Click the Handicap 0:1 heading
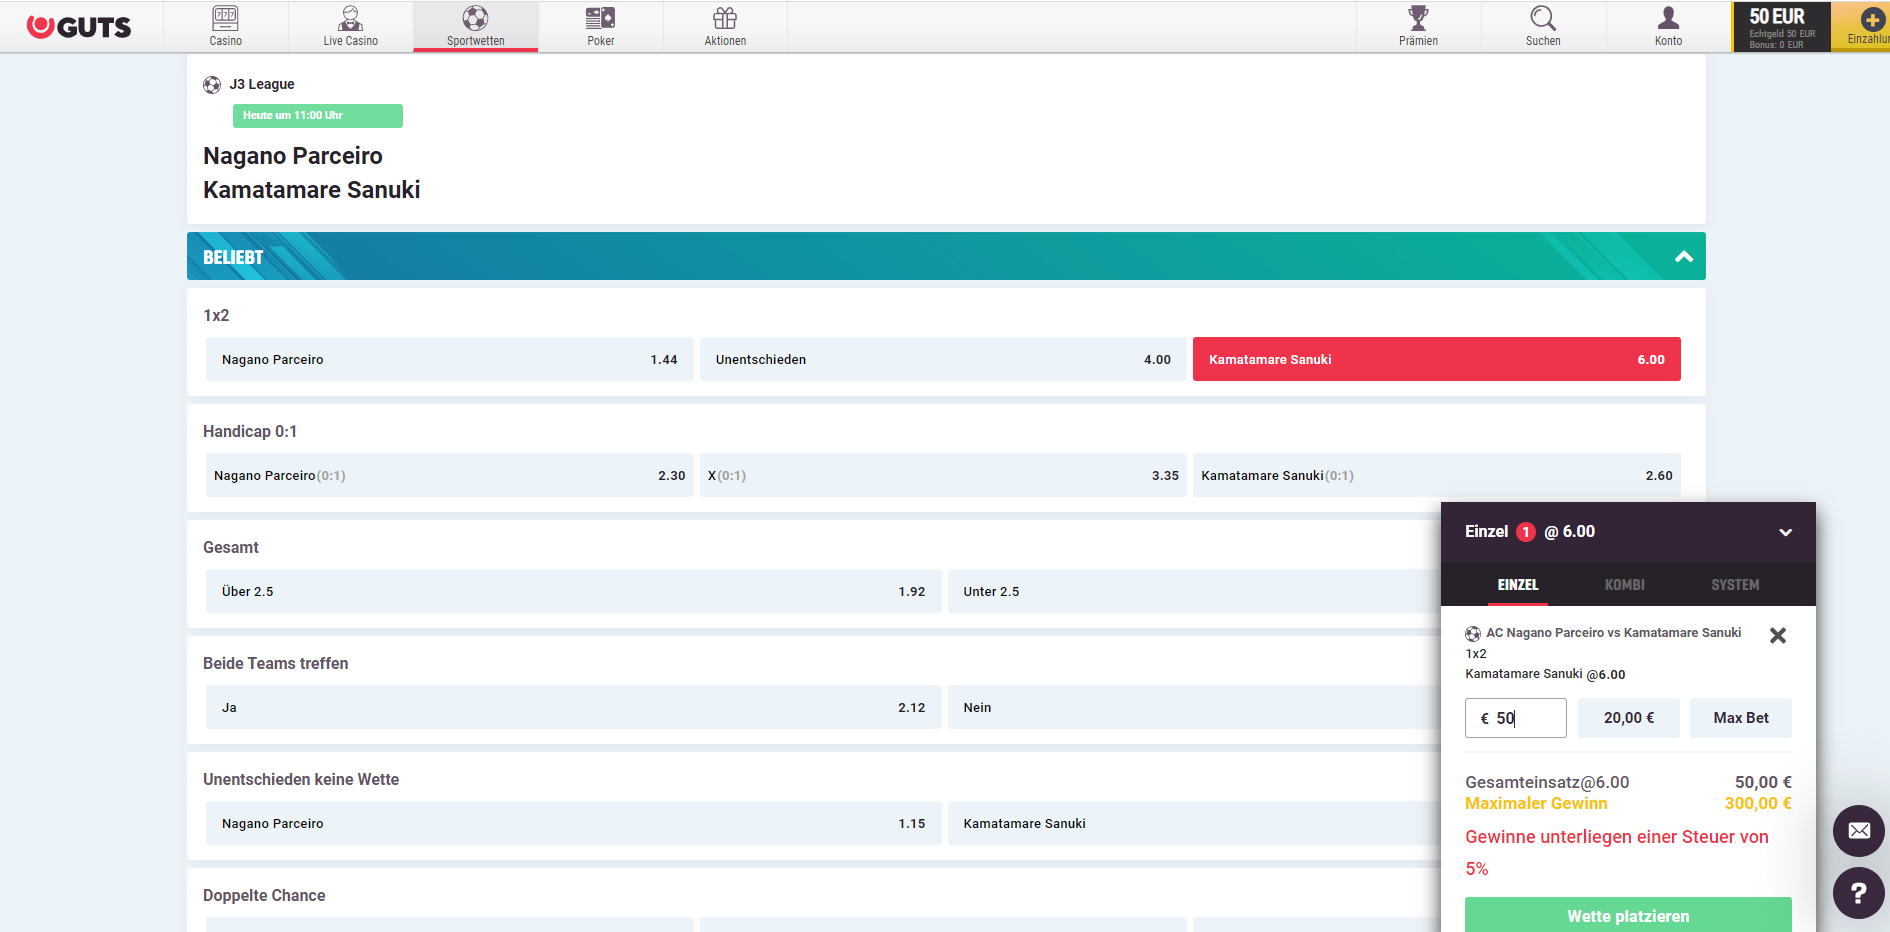This screenshot has width=1890, height=932. pyautogui.click(x=250, y=431)
